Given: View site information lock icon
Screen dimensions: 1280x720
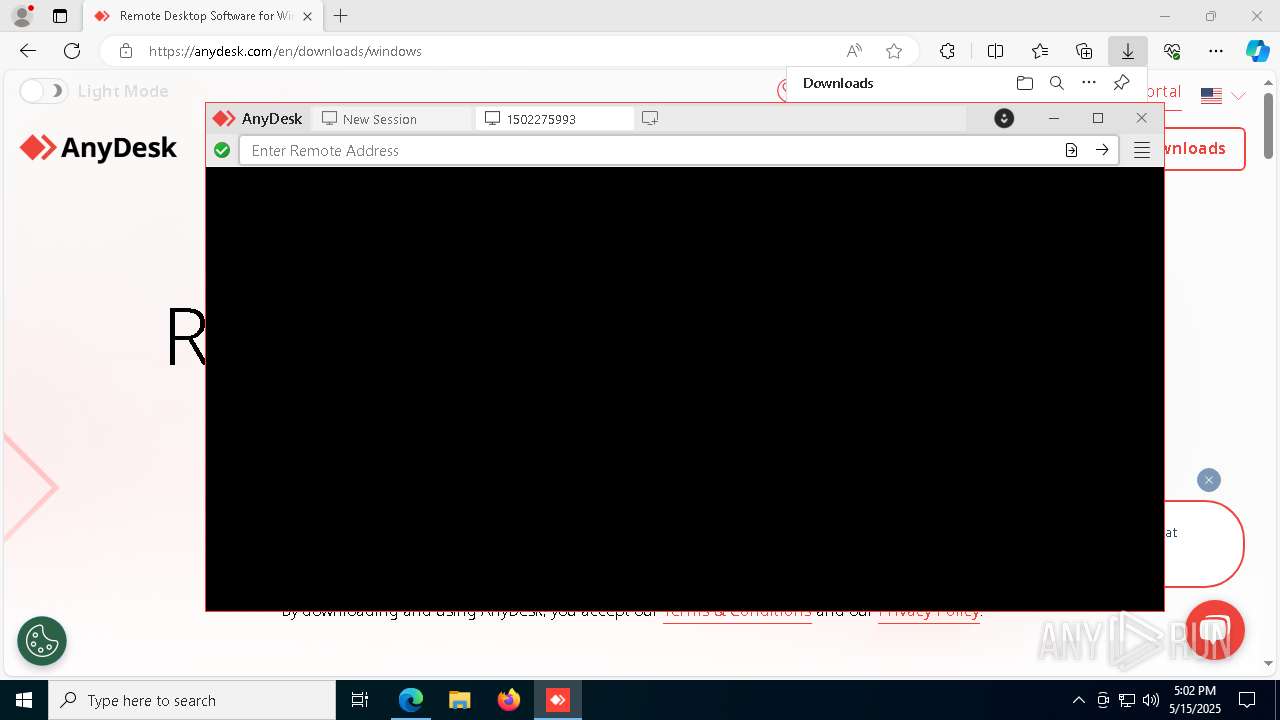Looking at the screenshot, I should pyautogui.click(x=126, y=51).
